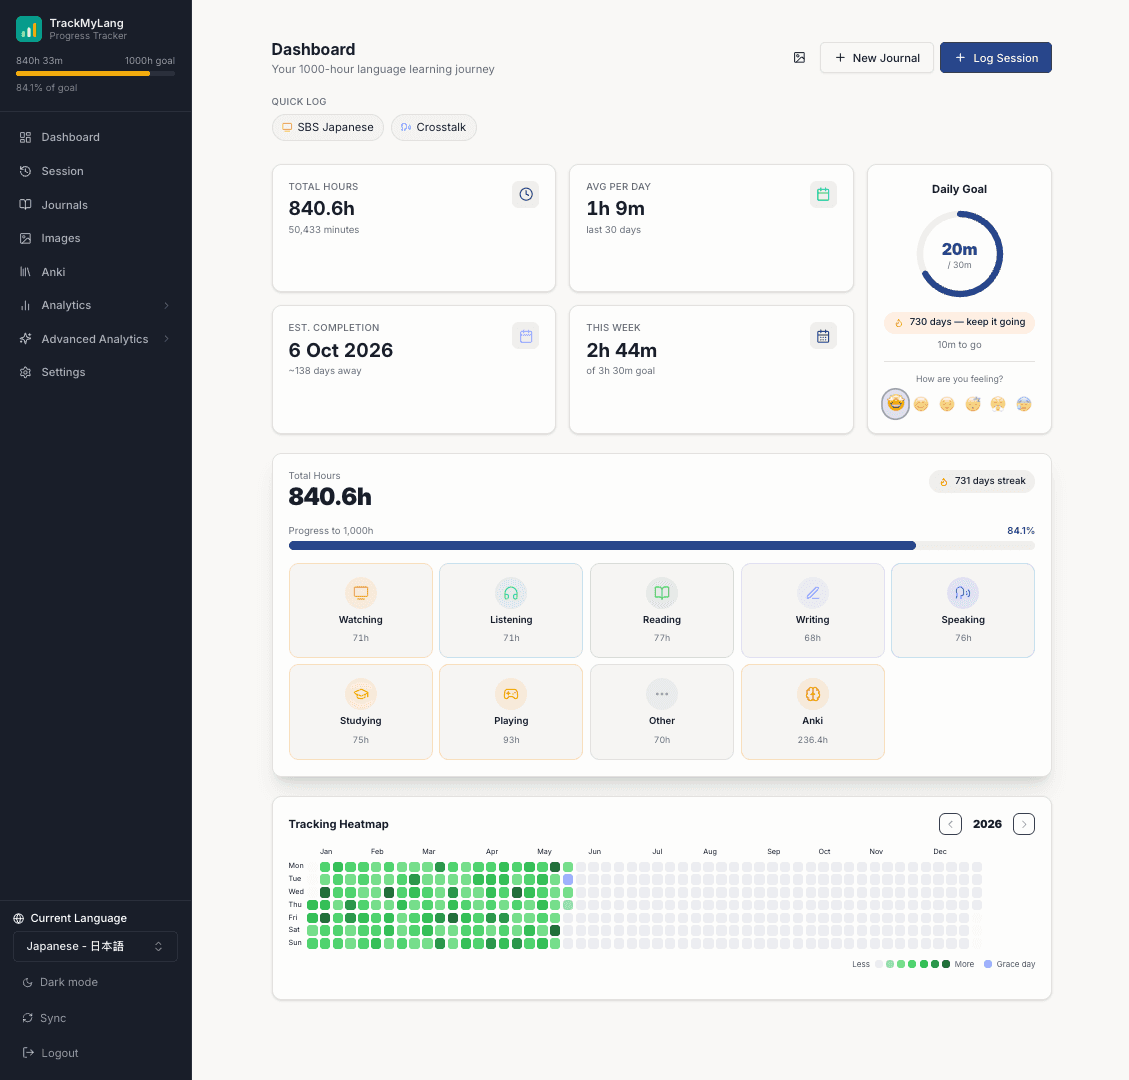The image size is (1129, 1080).
Task: Click the calendar icon on This Week card
Action: pos(823,336)
